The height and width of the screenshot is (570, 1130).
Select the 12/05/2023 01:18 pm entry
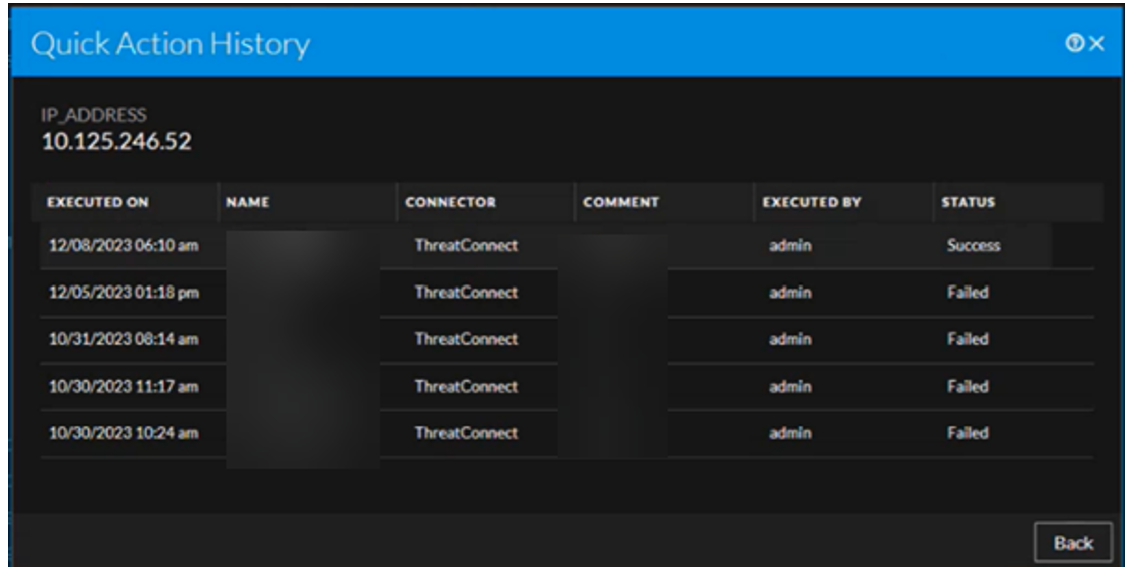click(566, 293)
